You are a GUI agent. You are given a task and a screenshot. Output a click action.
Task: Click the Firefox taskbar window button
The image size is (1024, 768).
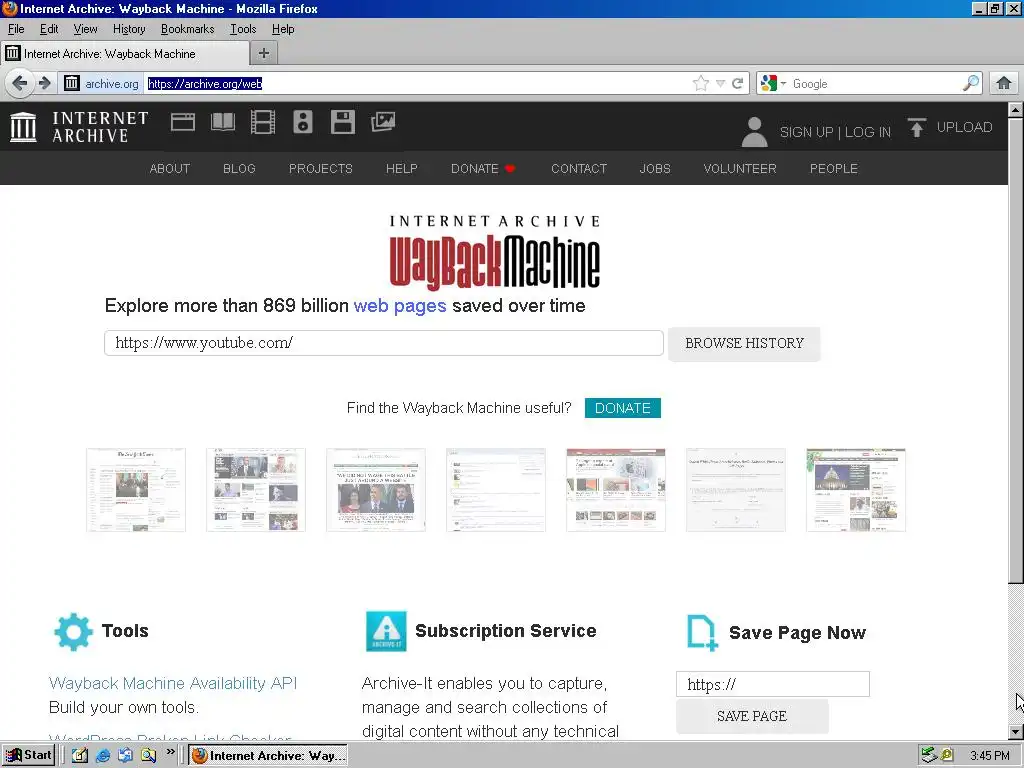(x=268, y=756)
